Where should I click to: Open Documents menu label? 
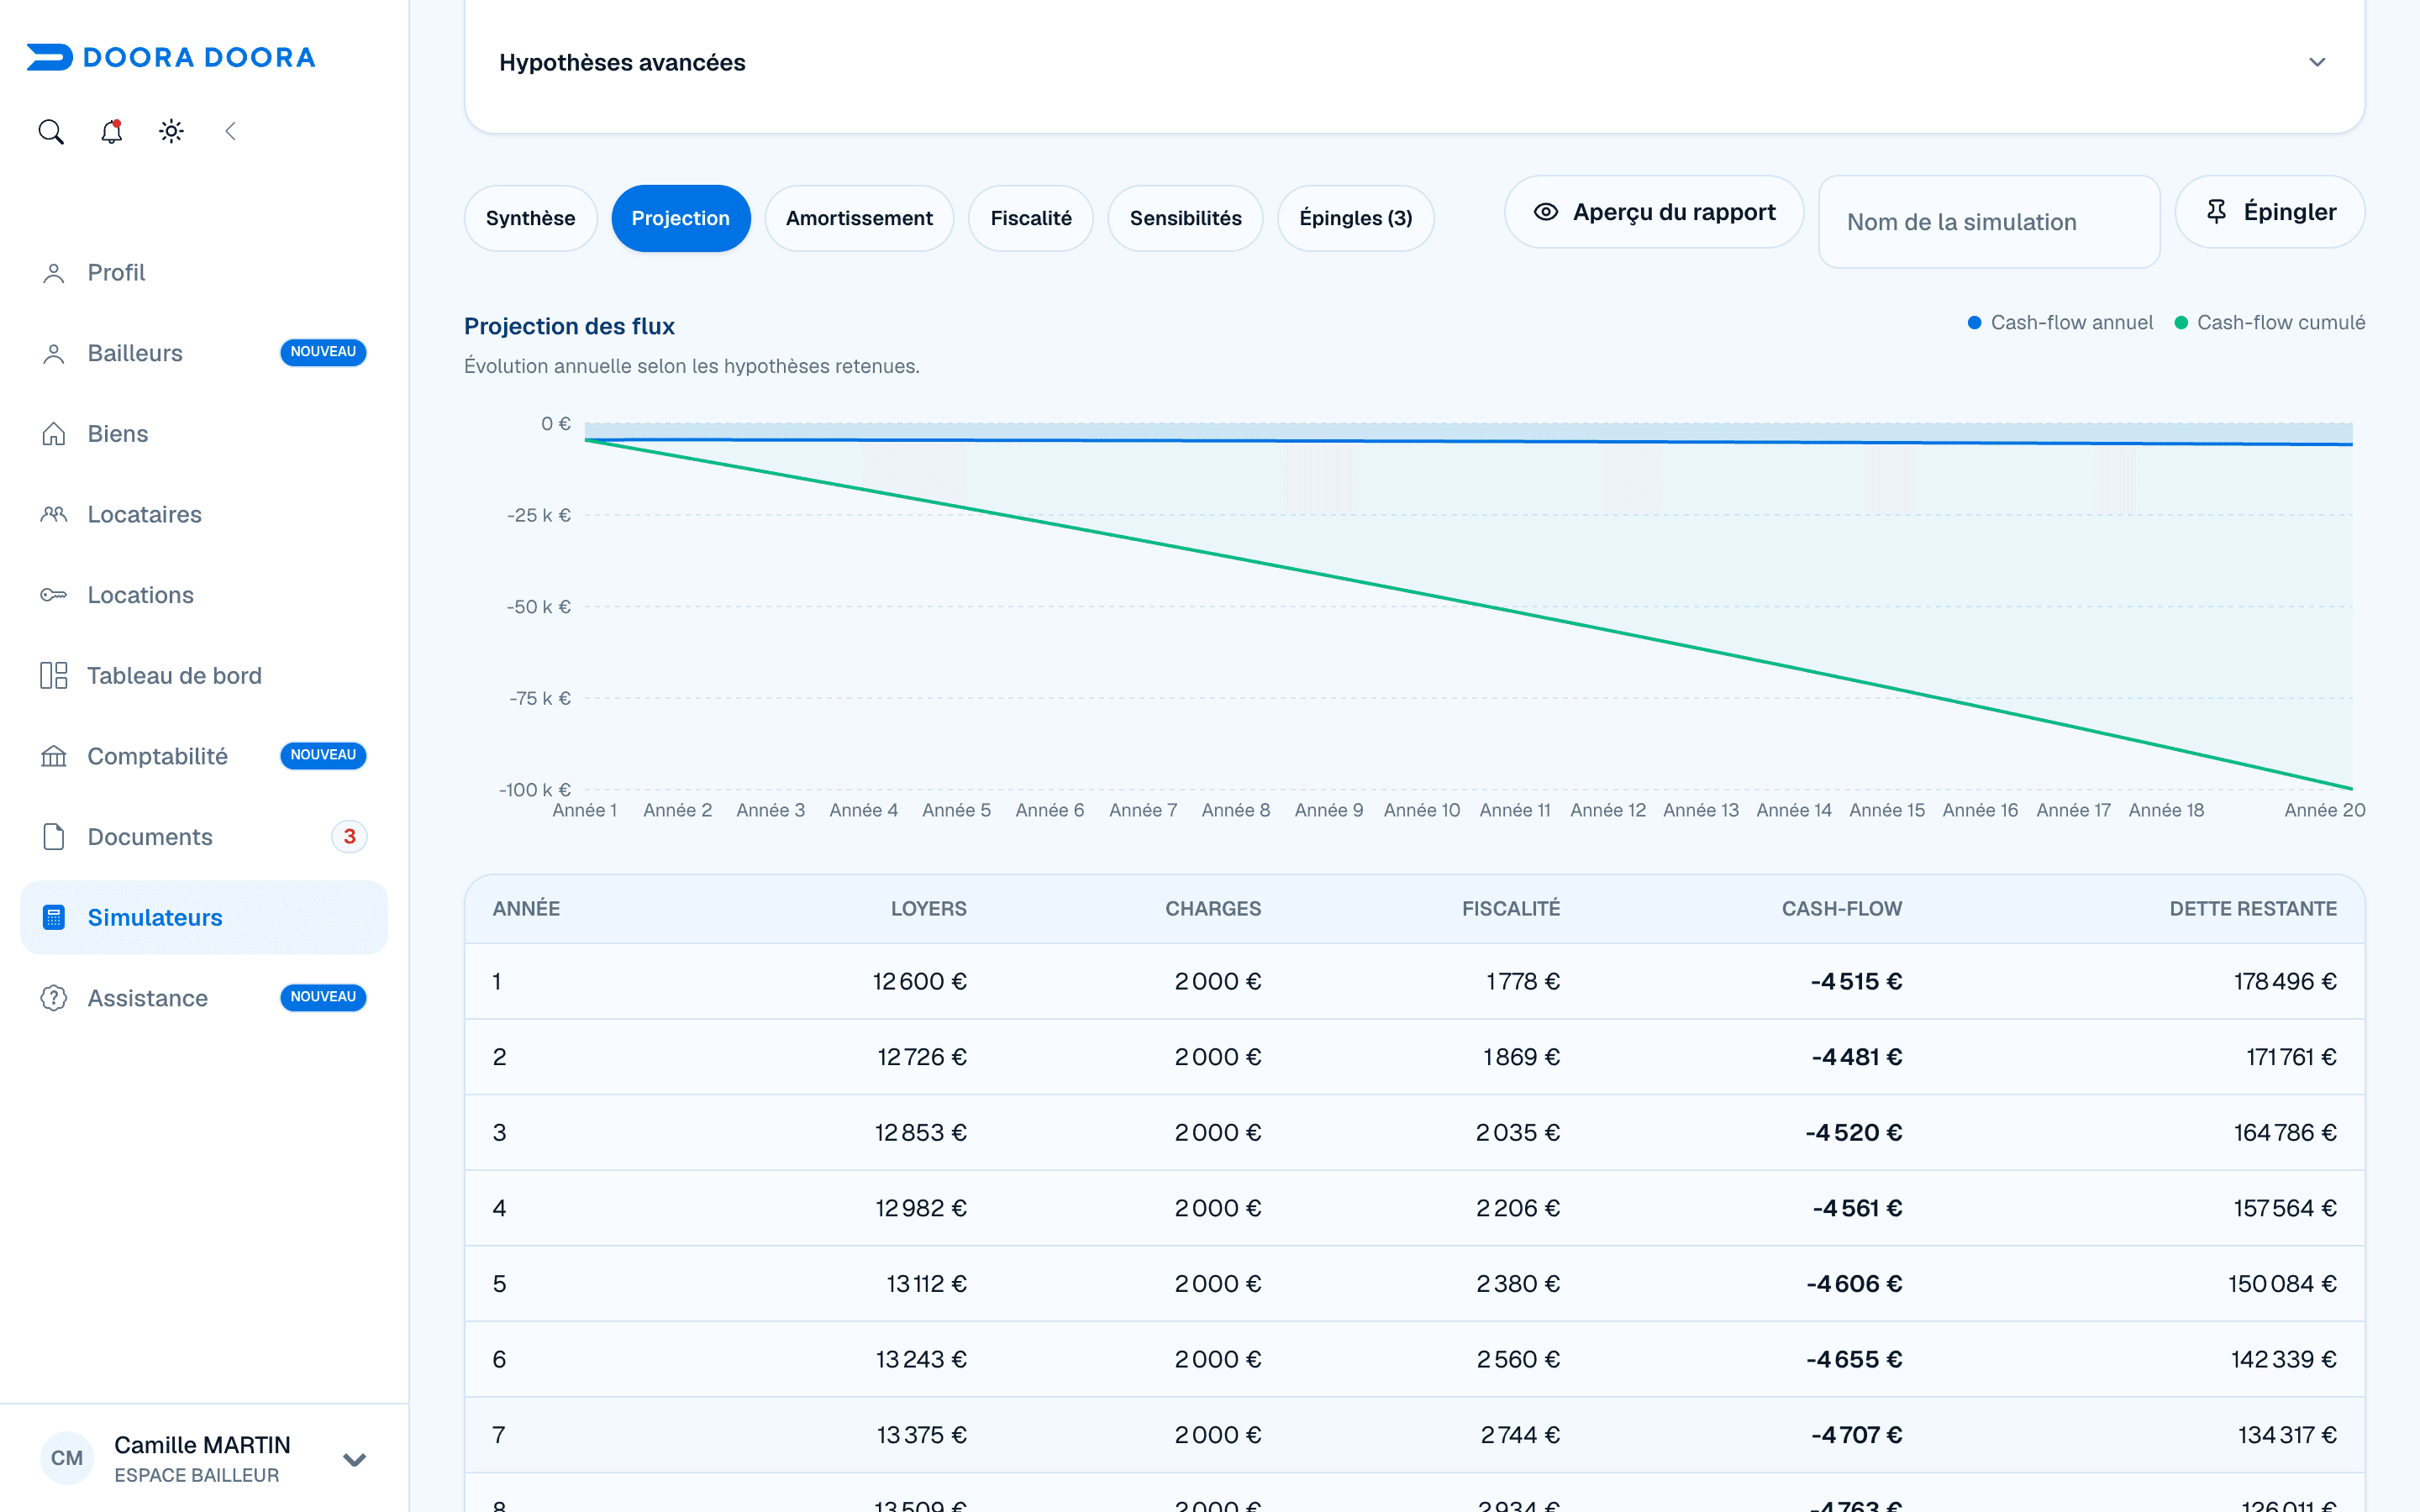pos(150,837)
